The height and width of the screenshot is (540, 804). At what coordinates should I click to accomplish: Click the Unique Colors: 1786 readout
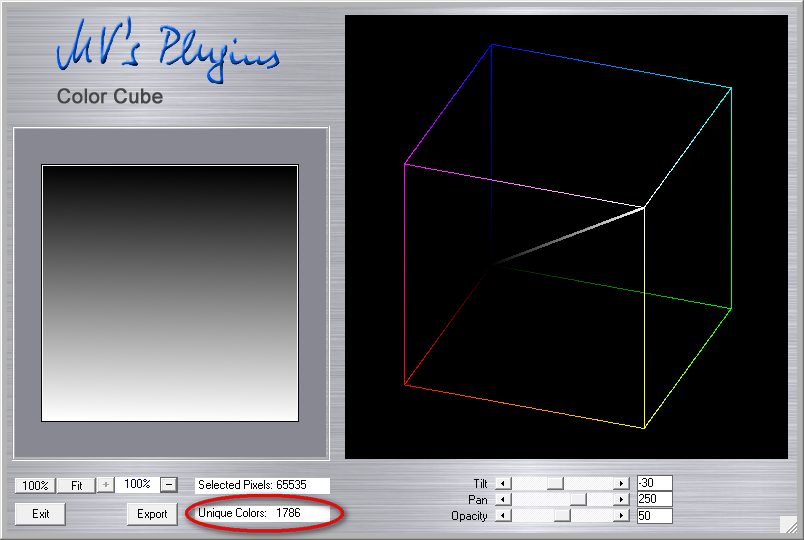pos(262,513)
